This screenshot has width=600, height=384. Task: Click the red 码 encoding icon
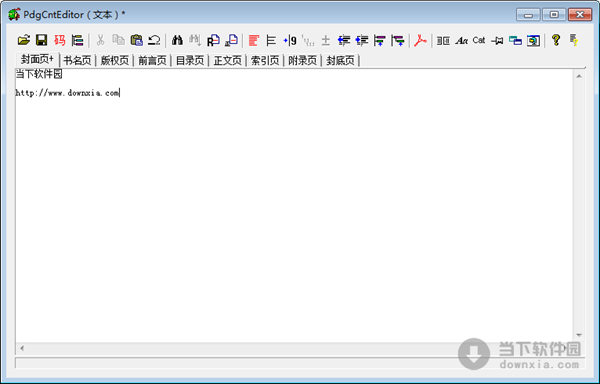coord(60,40)
